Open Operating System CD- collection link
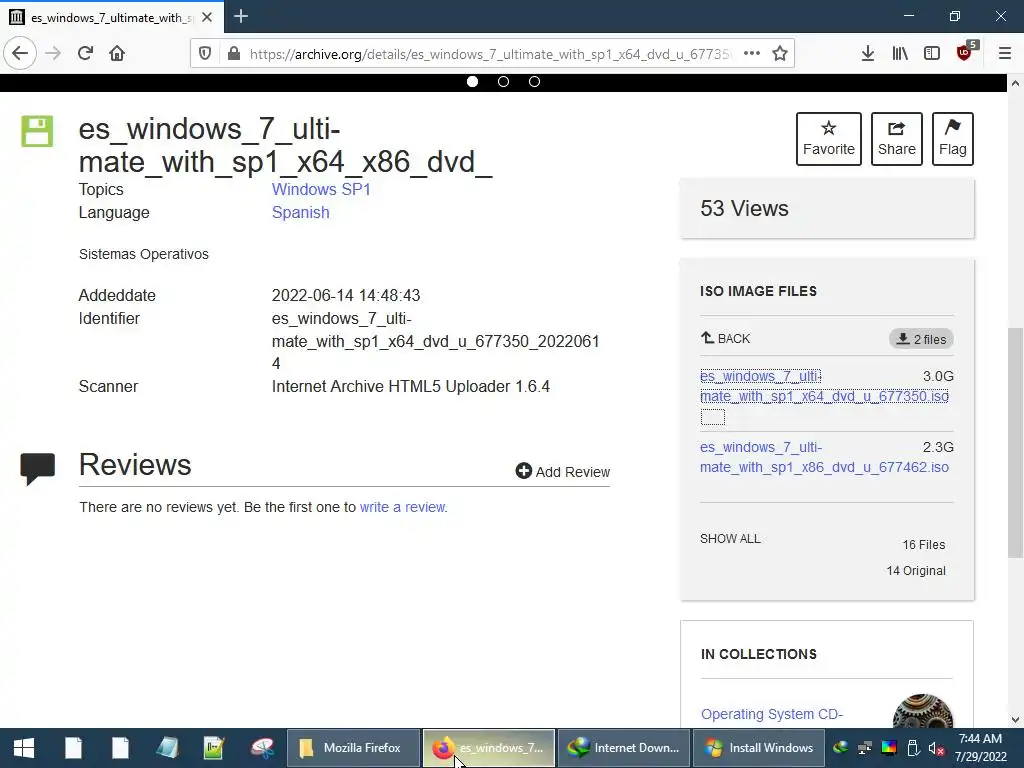 tap(772, 714)
